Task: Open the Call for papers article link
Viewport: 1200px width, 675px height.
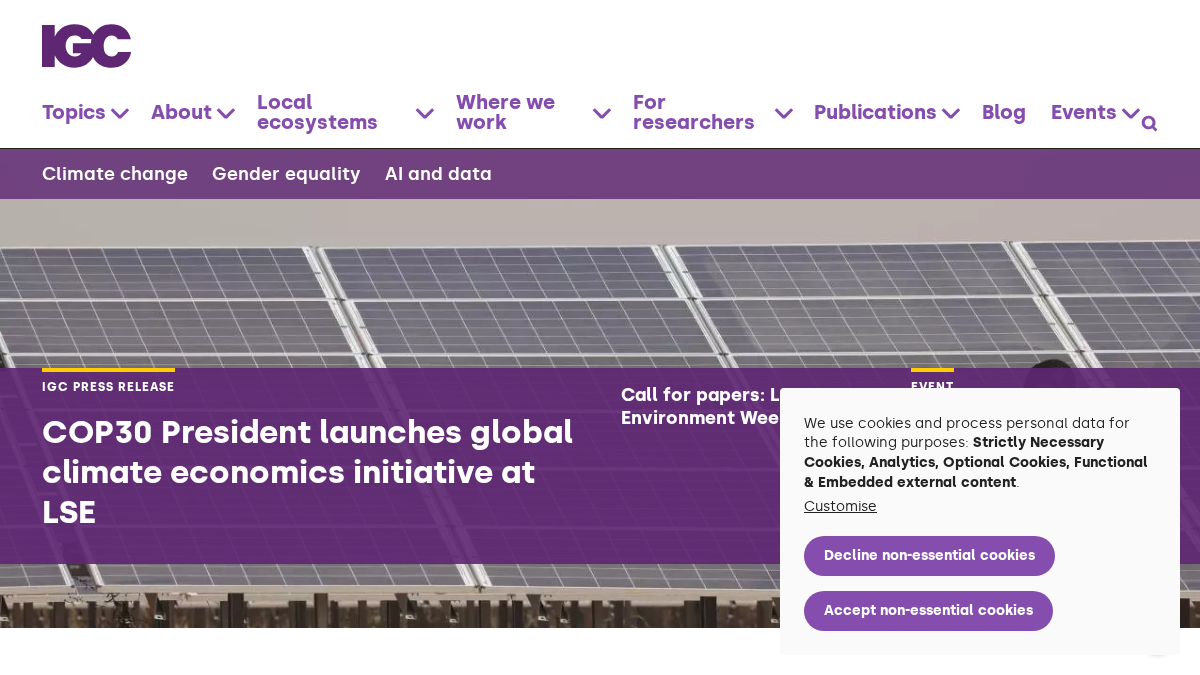Action: pyautogui.click(x=700, y=406)
